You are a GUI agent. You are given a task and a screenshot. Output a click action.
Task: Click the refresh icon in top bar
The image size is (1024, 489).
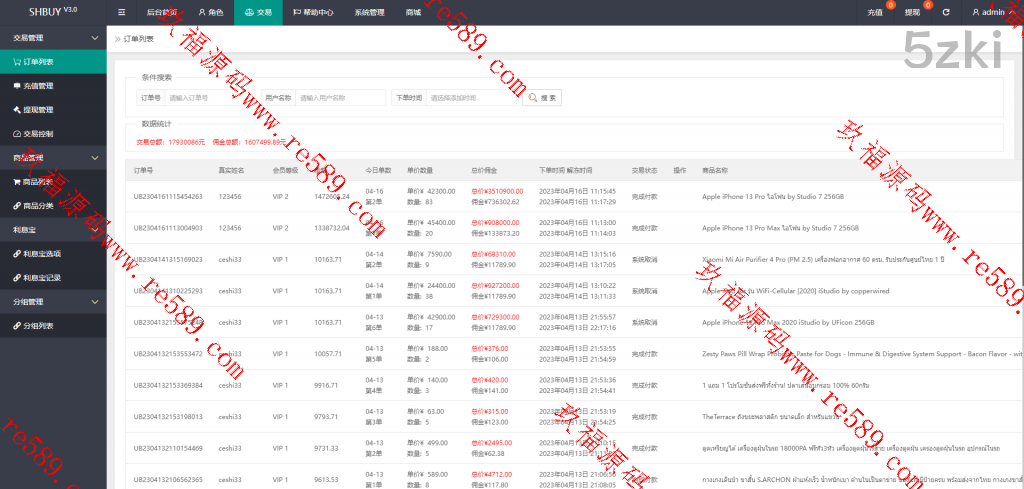(x=945, y=13)
